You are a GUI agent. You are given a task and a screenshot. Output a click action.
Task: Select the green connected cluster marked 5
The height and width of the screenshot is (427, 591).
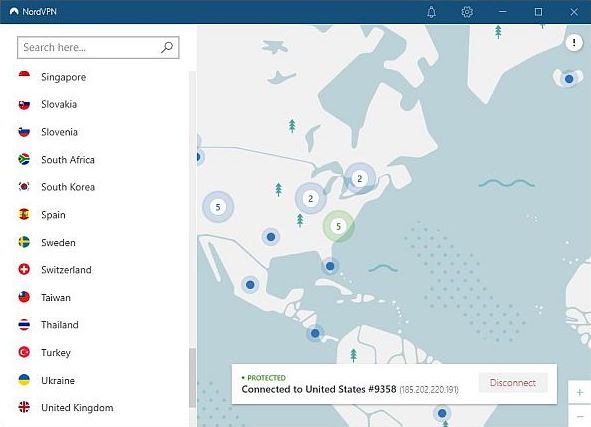[x=338, y=226]
